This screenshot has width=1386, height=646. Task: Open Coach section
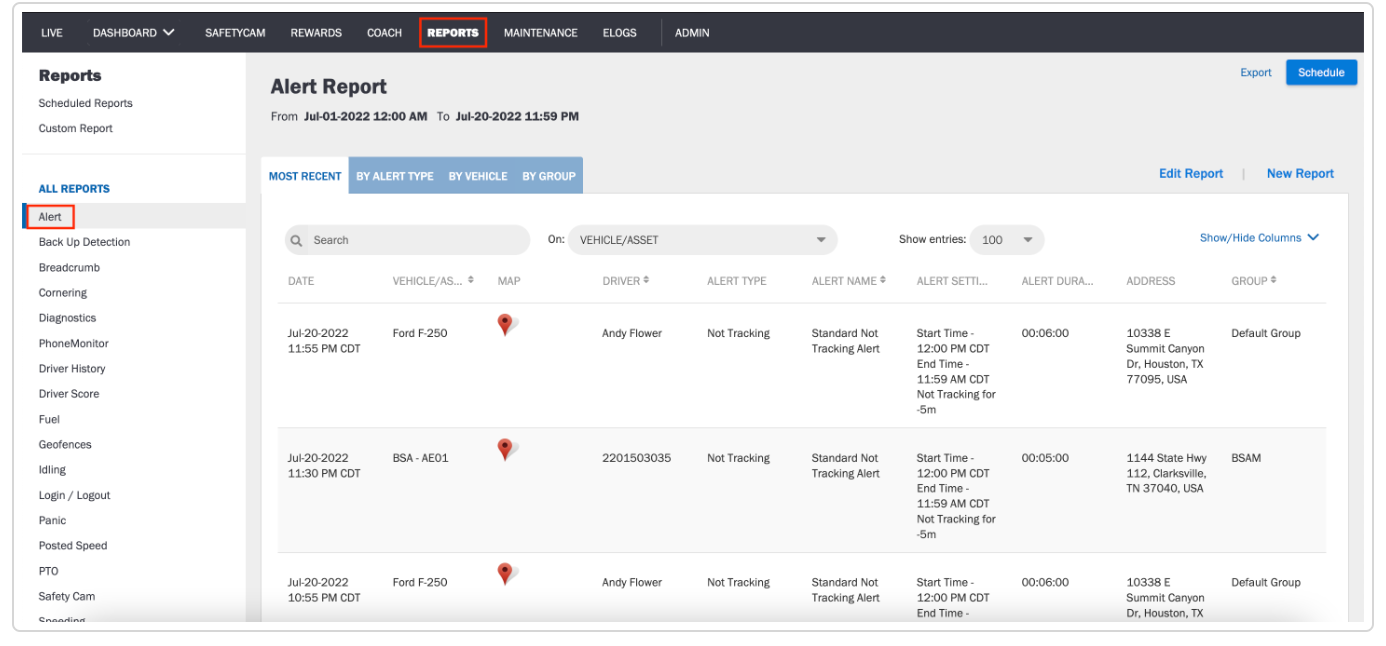point(384,33)
